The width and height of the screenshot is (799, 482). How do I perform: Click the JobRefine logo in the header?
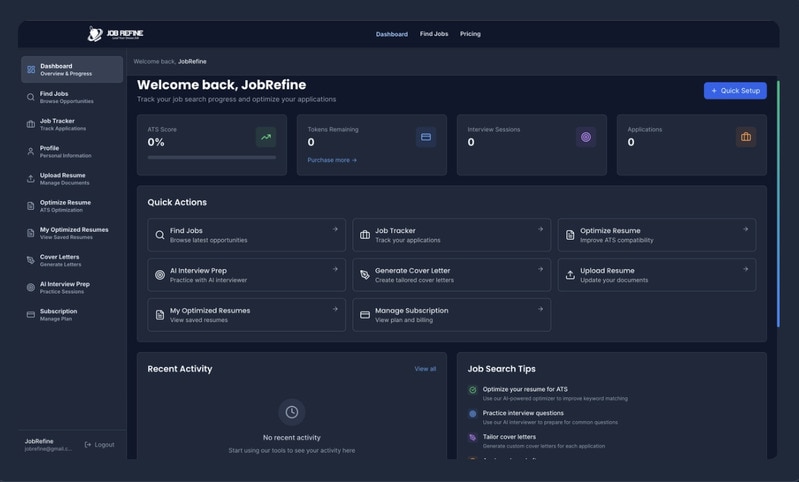pos(116,34)
